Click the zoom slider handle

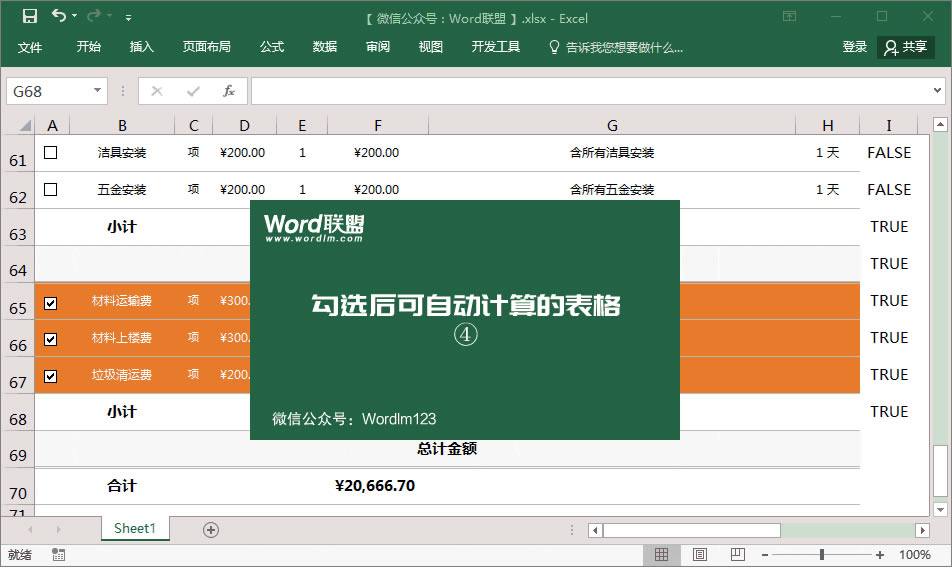click(x=821, y=555)
